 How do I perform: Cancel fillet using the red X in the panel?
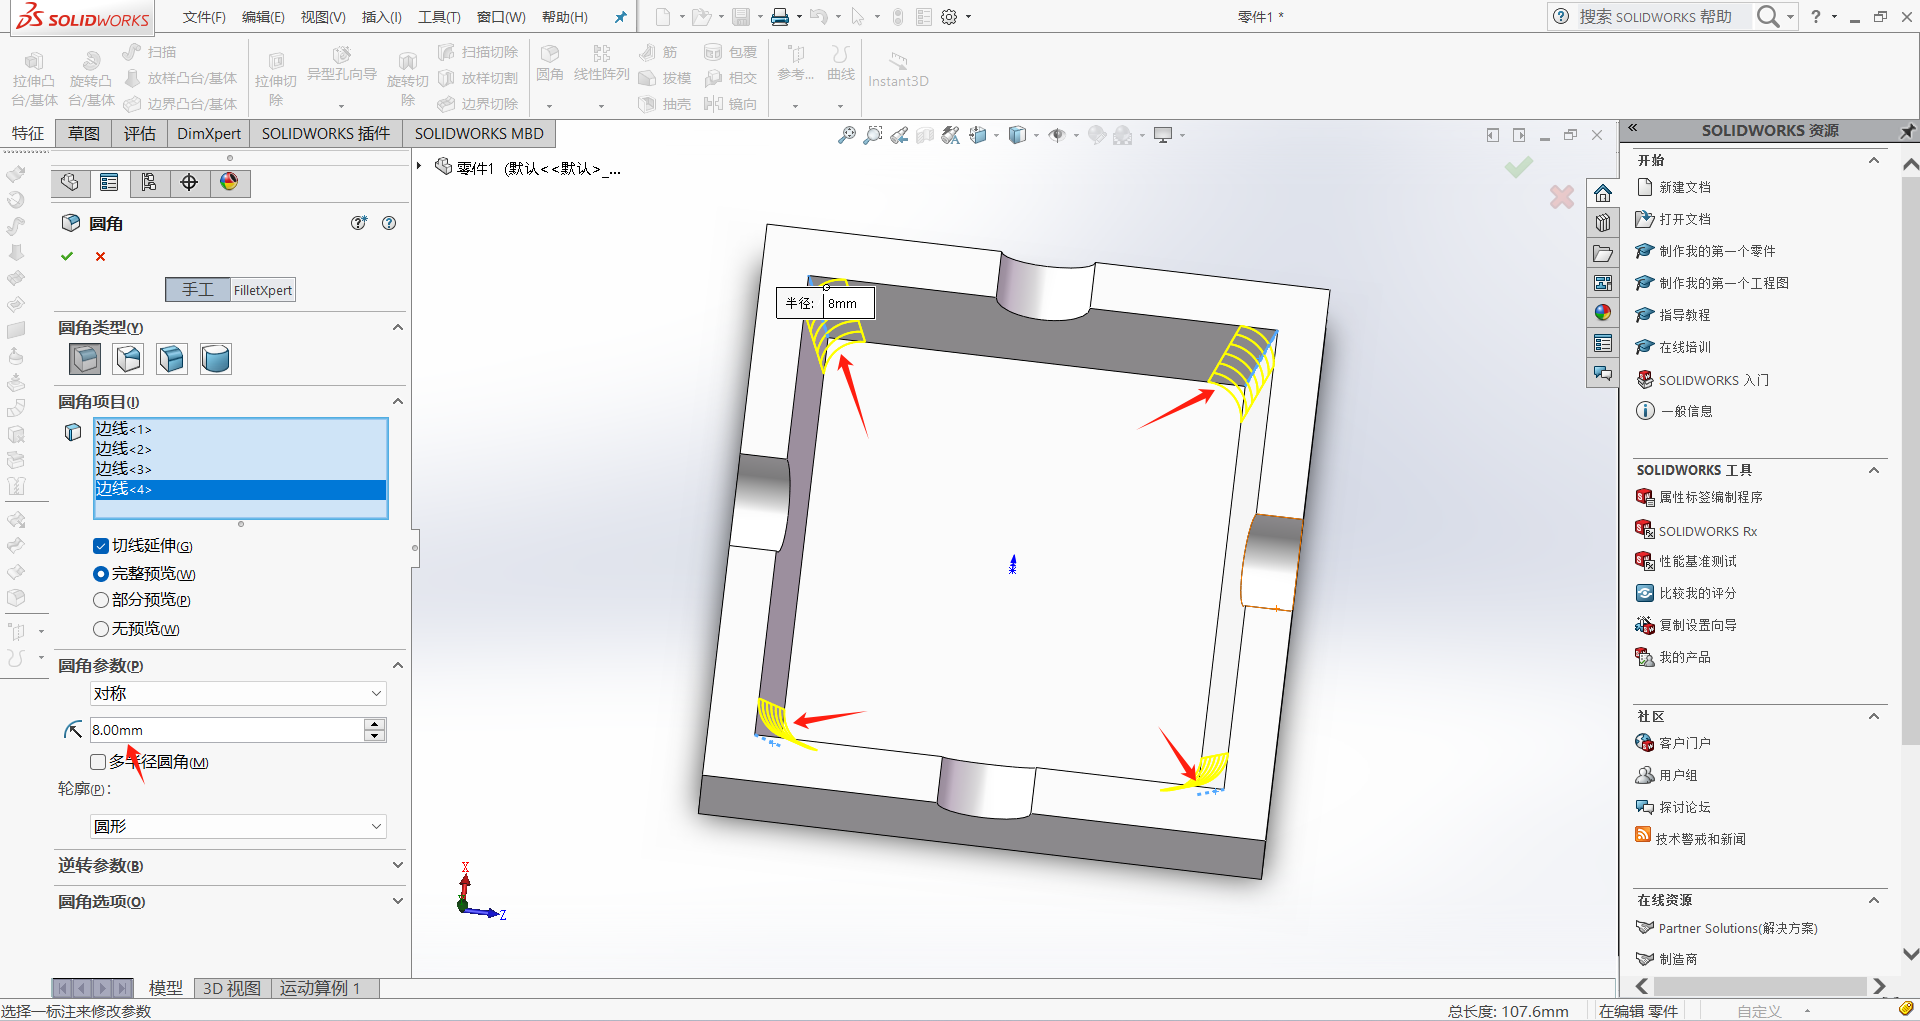(x=100, y=256)
